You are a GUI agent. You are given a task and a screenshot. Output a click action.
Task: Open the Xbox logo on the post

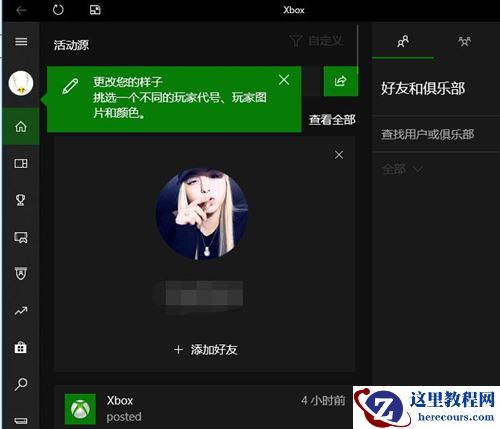point(80,409)
